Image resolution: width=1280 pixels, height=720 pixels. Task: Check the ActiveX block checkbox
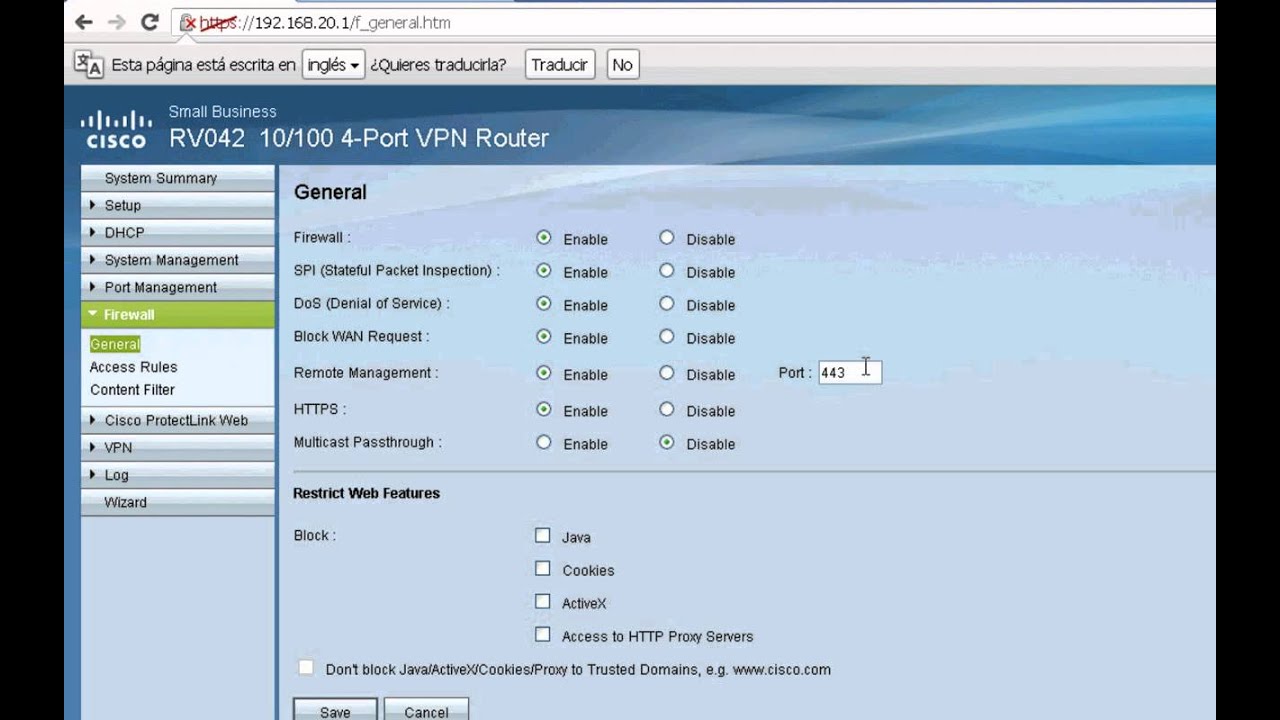(543, 602)
